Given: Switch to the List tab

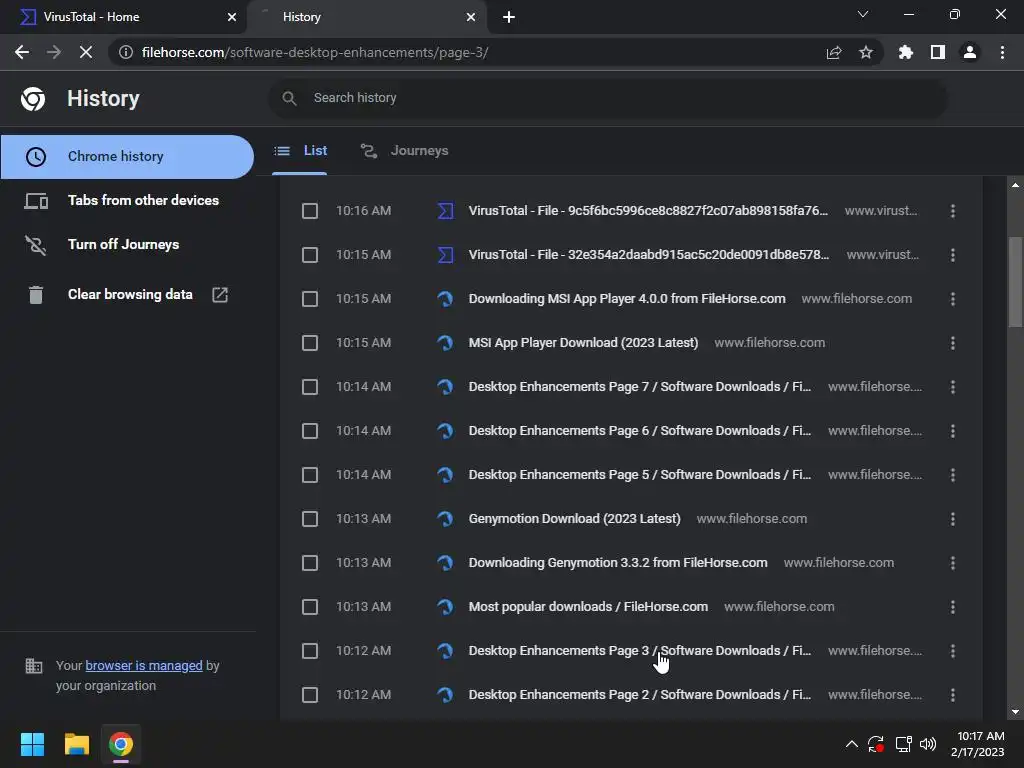Looking at the screenshot, I should point(300,151).
